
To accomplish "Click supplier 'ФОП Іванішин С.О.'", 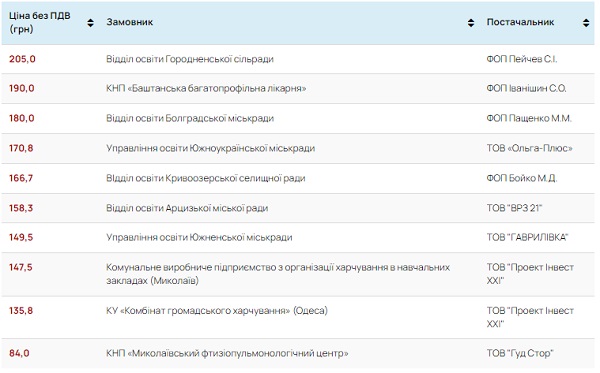I will pos(526,88).
